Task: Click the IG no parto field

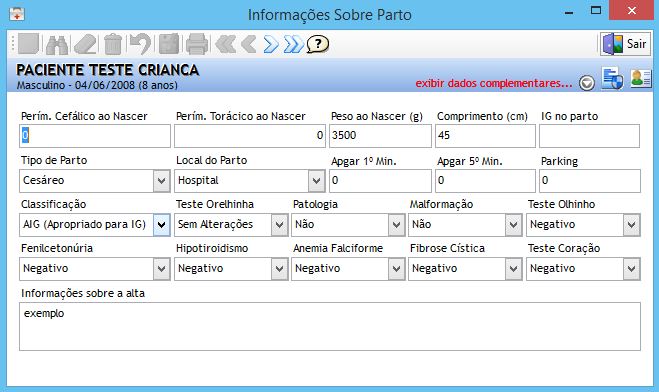Action: pyautogui.click(x=590, y=136)
